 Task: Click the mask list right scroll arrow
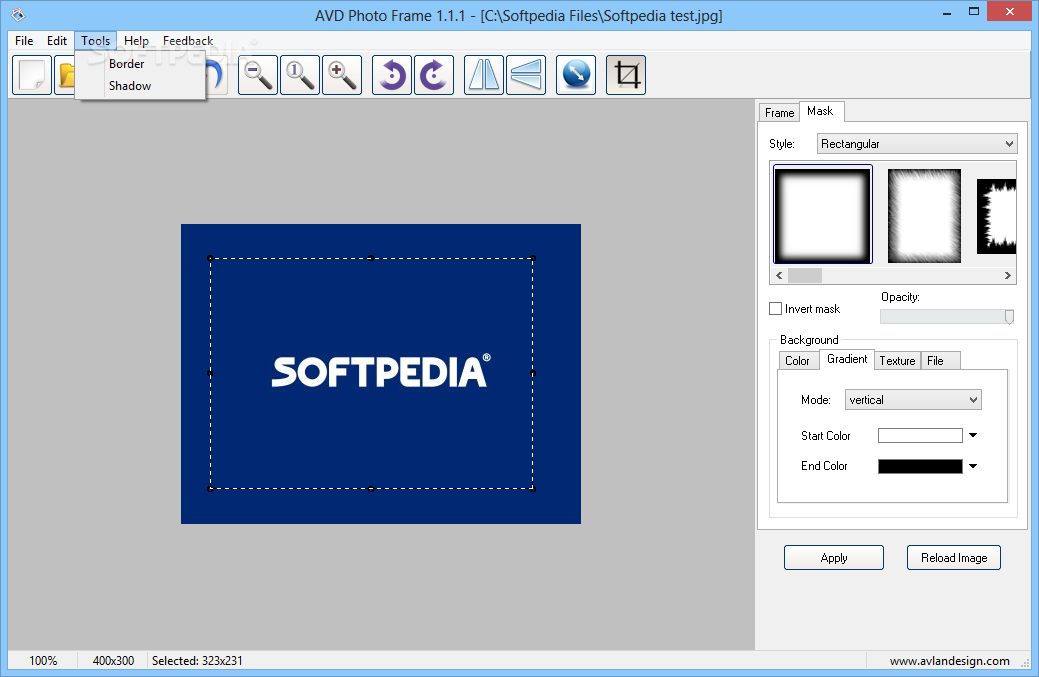(x=1008, y=276)
